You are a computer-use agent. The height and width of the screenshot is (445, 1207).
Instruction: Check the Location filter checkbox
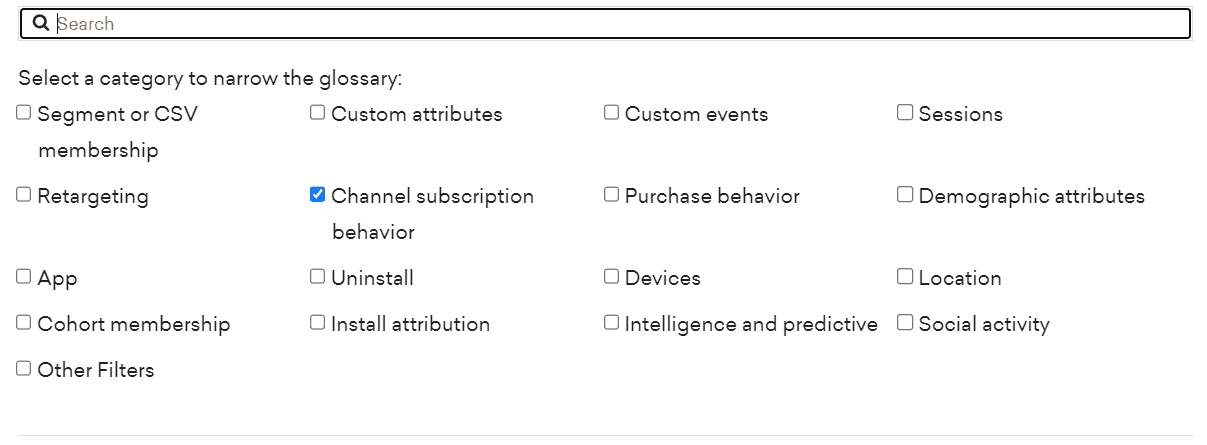[x=905, y=277]
